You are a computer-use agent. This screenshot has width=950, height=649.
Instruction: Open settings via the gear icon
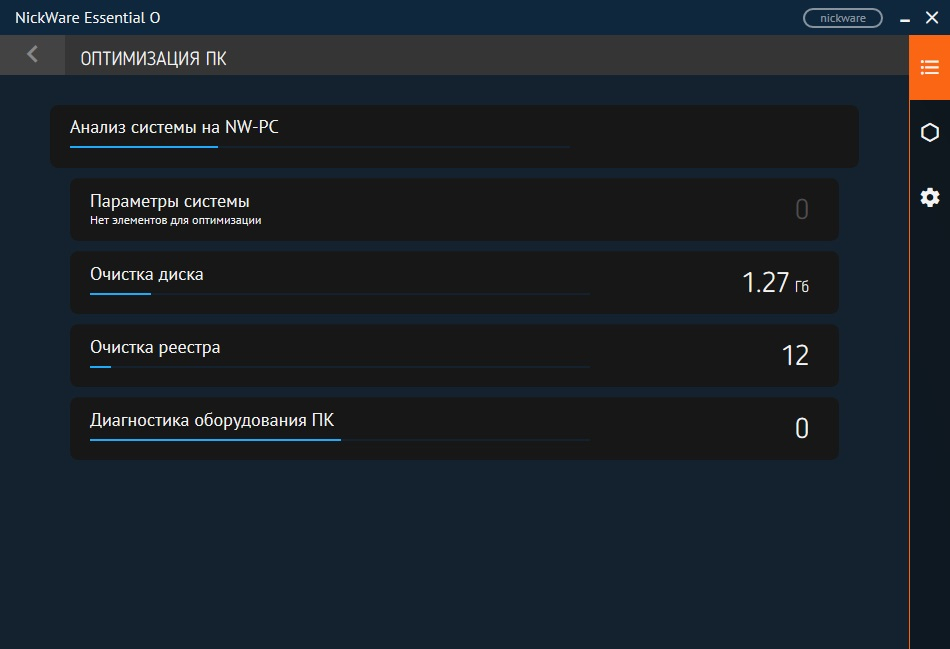(x=929, y=198)
